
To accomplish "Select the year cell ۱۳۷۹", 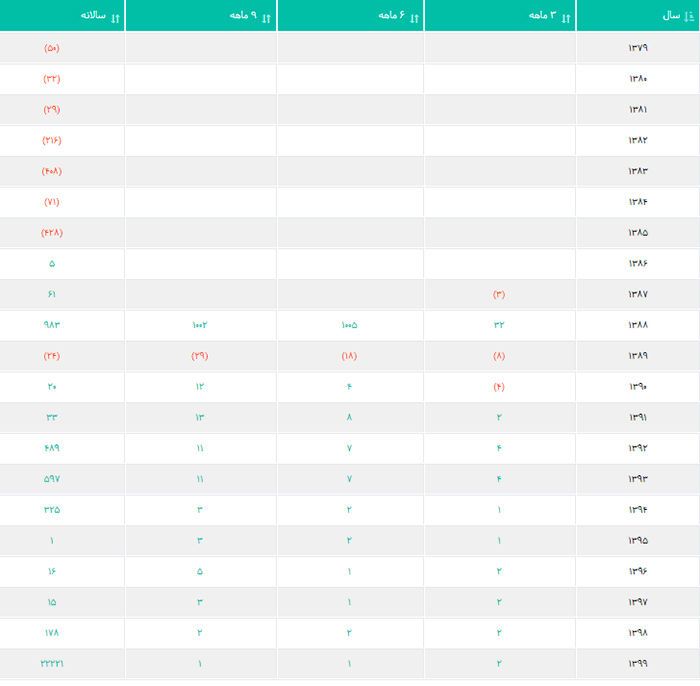I will [x=638, y=48].
